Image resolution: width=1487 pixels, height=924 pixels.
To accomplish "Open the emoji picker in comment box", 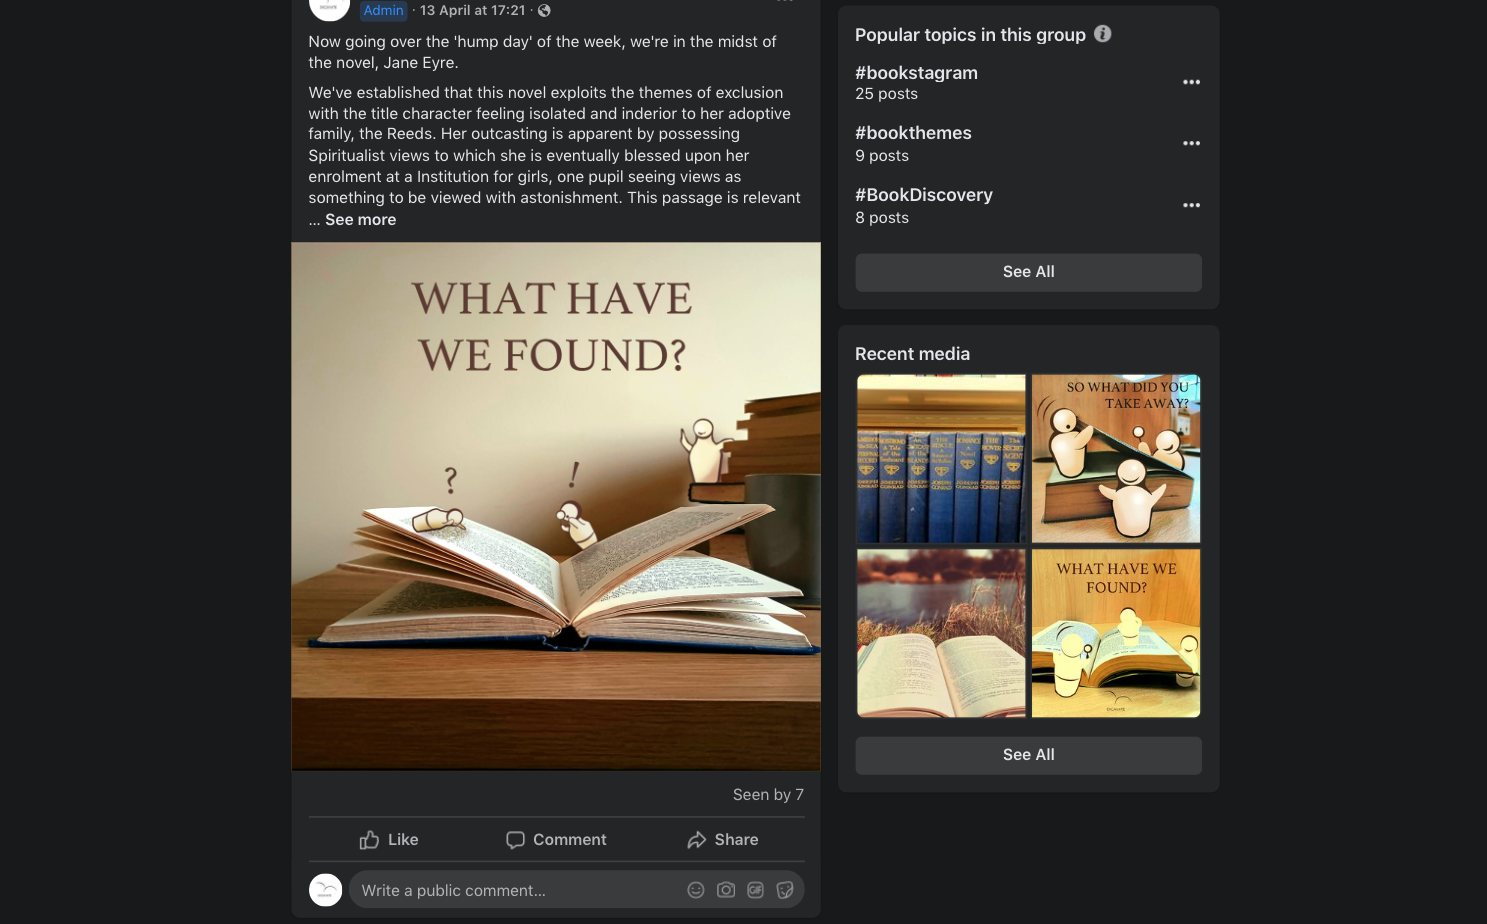I will 696,890.
